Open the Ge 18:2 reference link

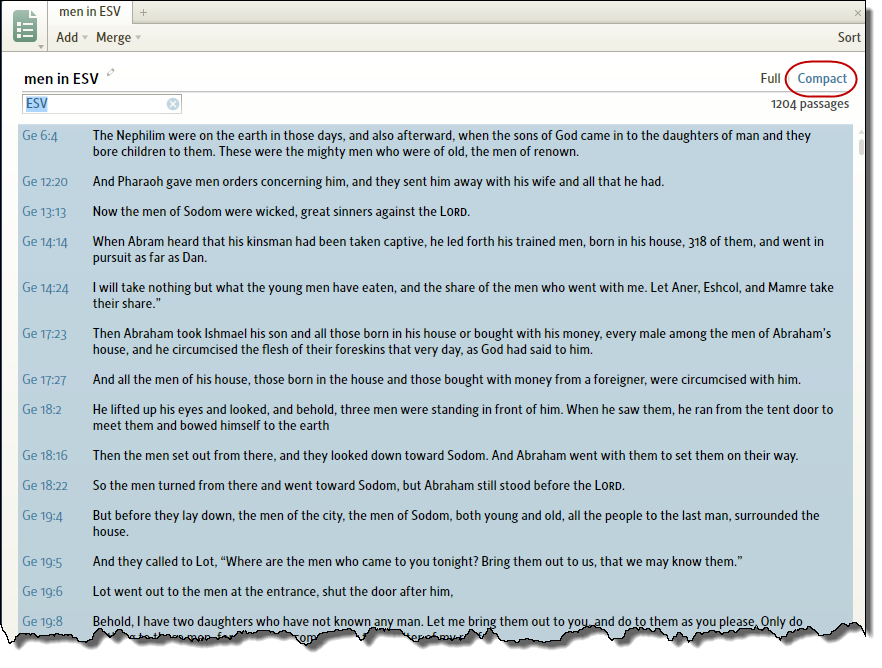tap(42, 410)
